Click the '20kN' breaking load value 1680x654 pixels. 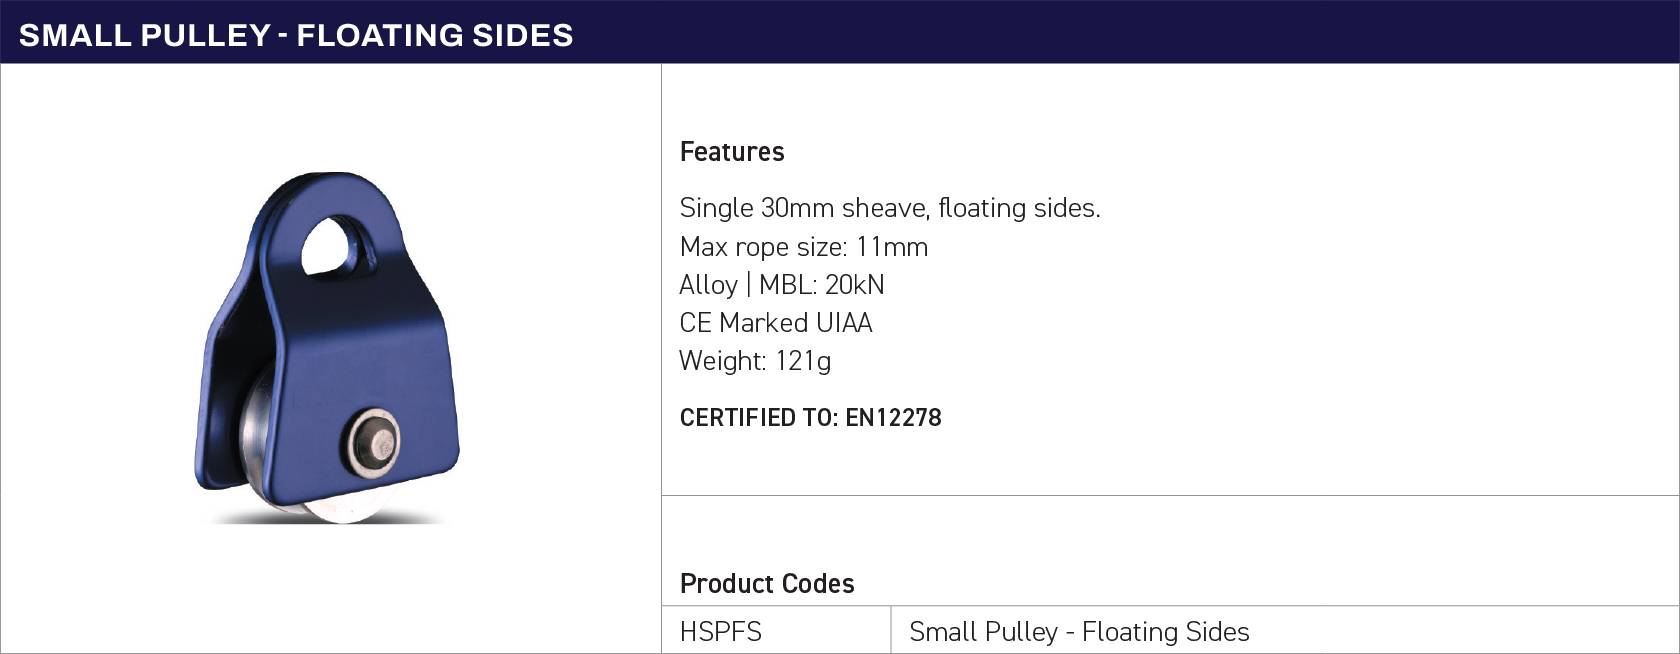tap(855, 285)
